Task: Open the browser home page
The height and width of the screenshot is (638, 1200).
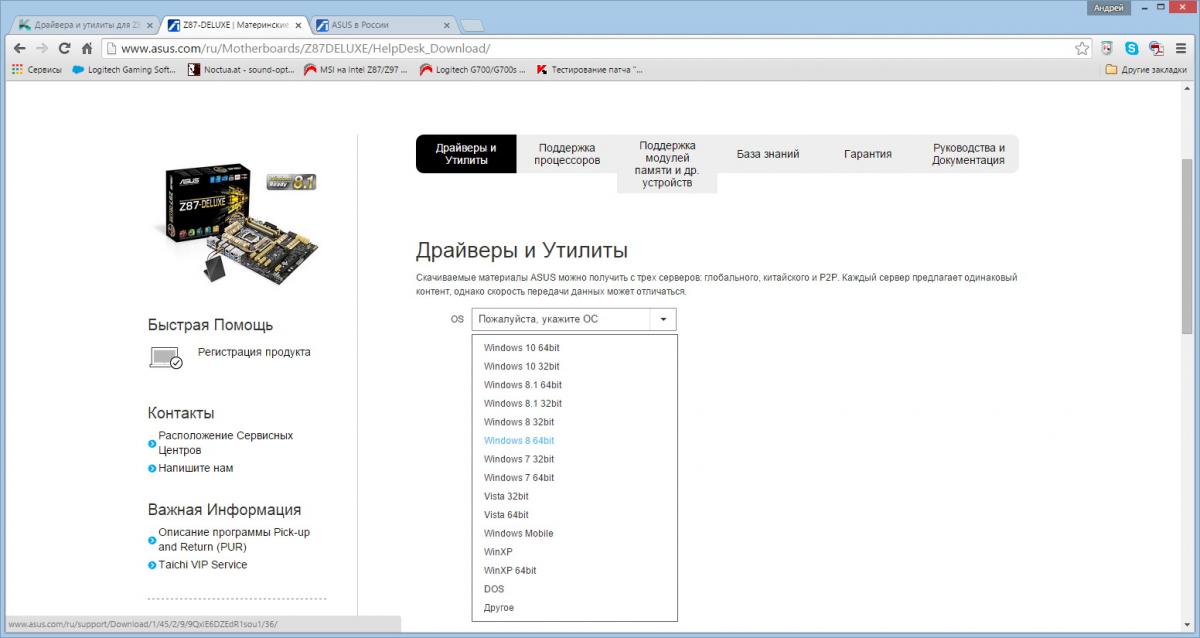Action: (88, 48)
